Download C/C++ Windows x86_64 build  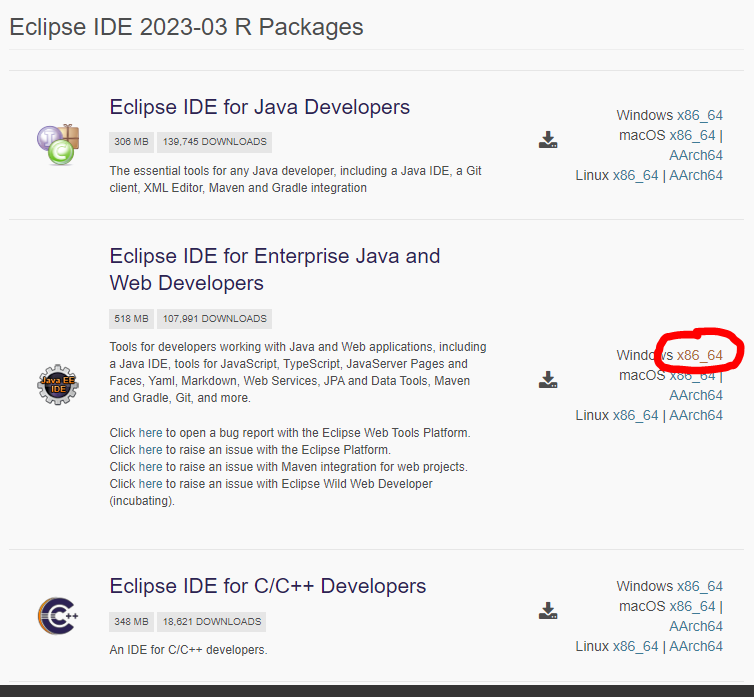(x=700, y=586)
